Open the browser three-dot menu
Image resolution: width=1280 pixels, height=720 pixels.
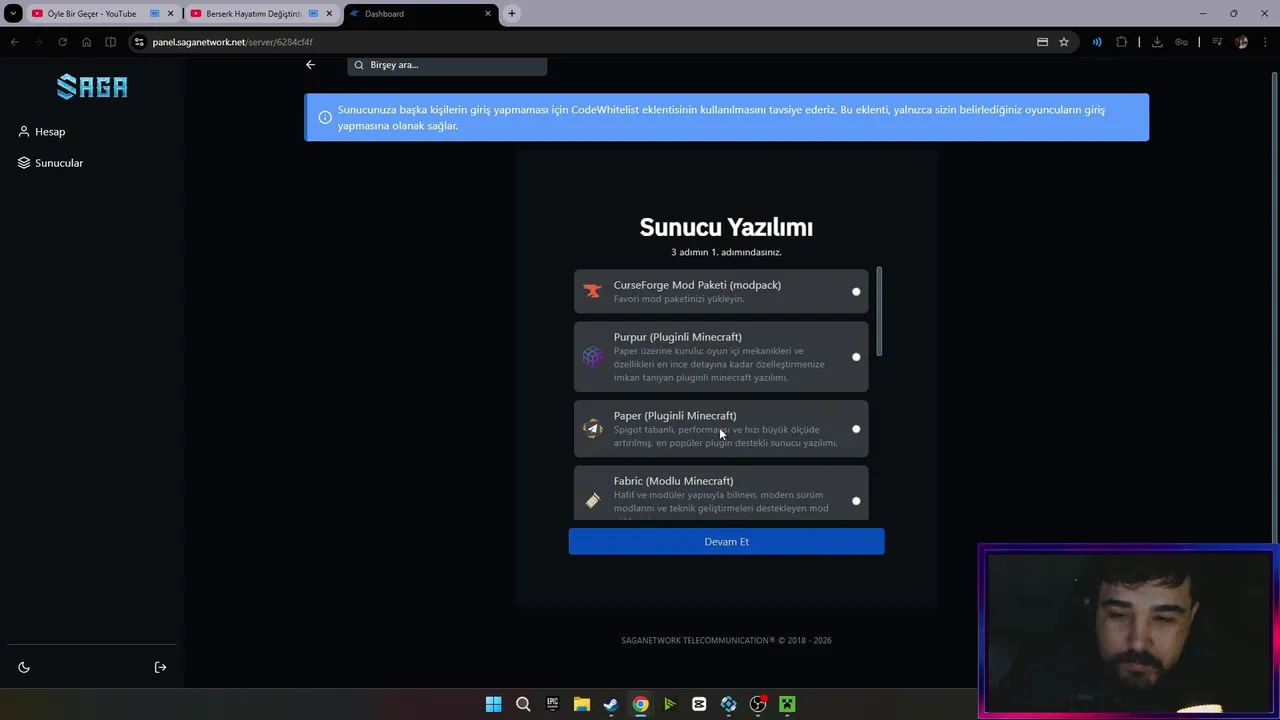(1265, 42)
